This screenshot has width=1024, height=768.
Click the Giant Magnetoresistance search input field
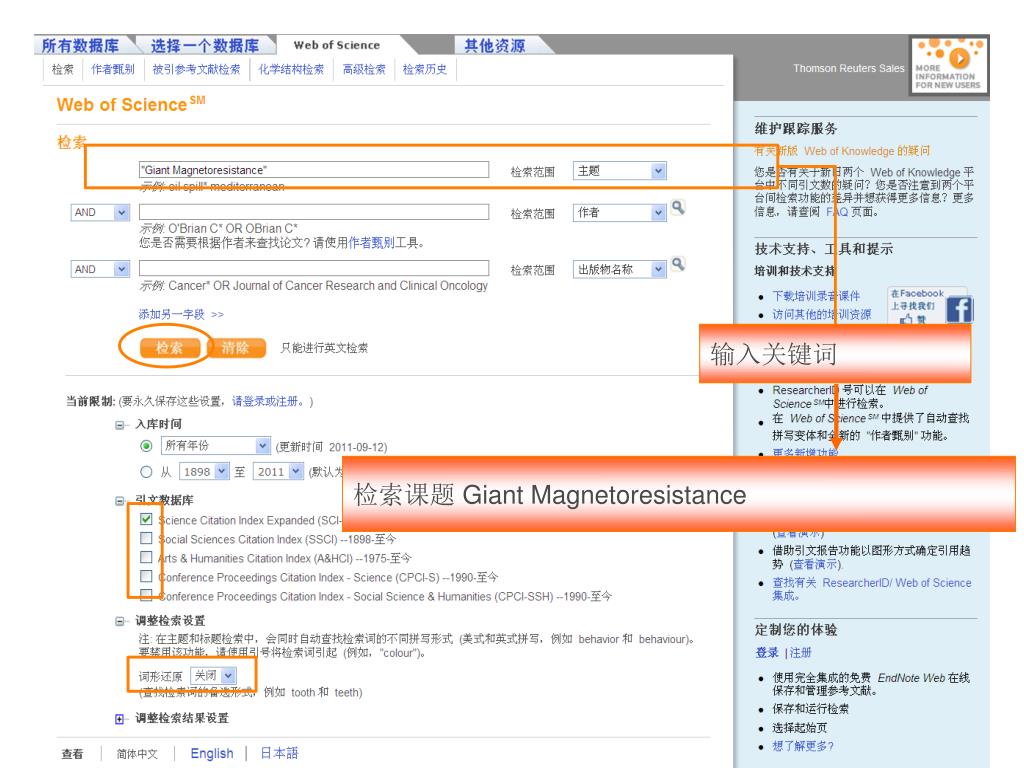tap(312, 170)
